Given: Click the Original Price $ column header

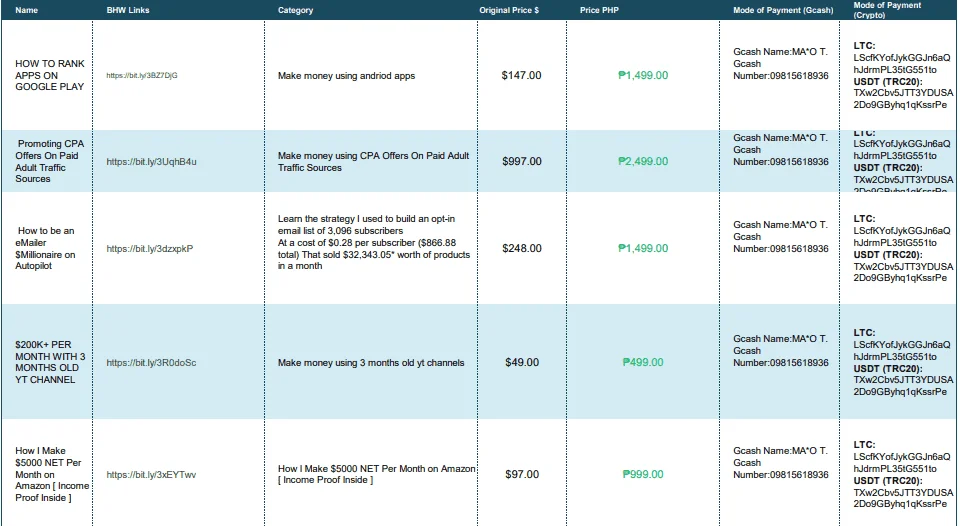Looking at the screenshot, I should [509, 10].
